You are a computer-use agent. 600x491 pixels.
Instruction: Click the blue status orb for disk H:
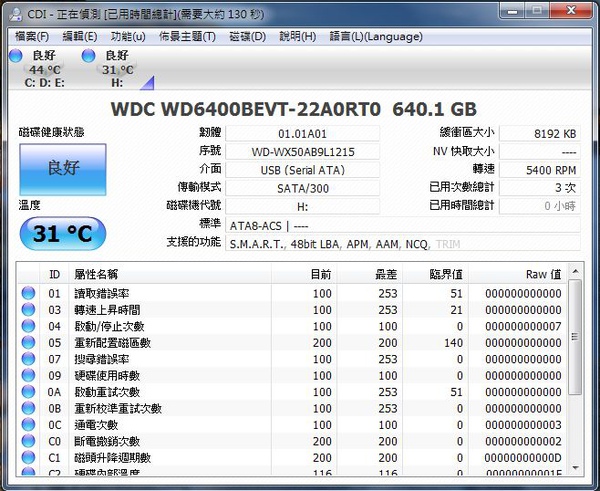point(88,55)
